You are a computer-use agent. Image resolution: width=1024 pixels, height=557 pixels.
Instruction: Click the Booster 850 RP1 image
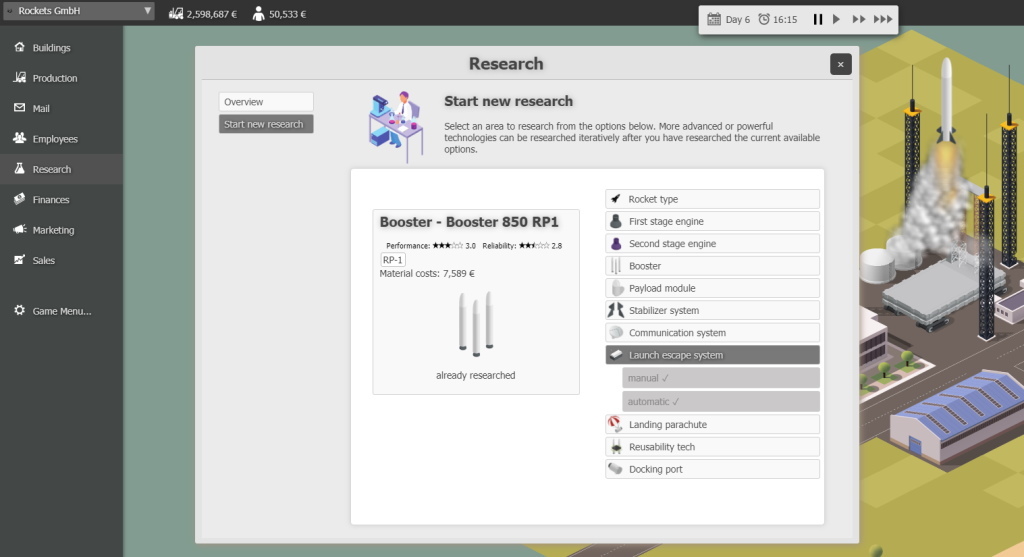(x=475, y=322)
